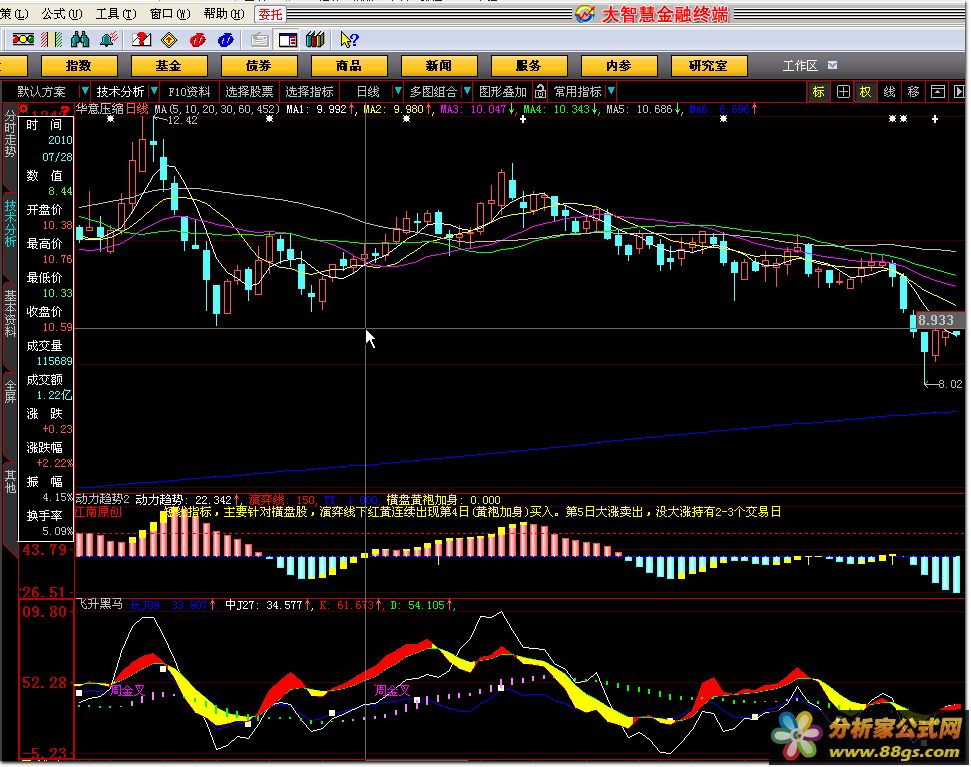This screenshot has height=767, width=971.
Task: Click the 大智慧 logo in title bar
Action: (585, 14)
